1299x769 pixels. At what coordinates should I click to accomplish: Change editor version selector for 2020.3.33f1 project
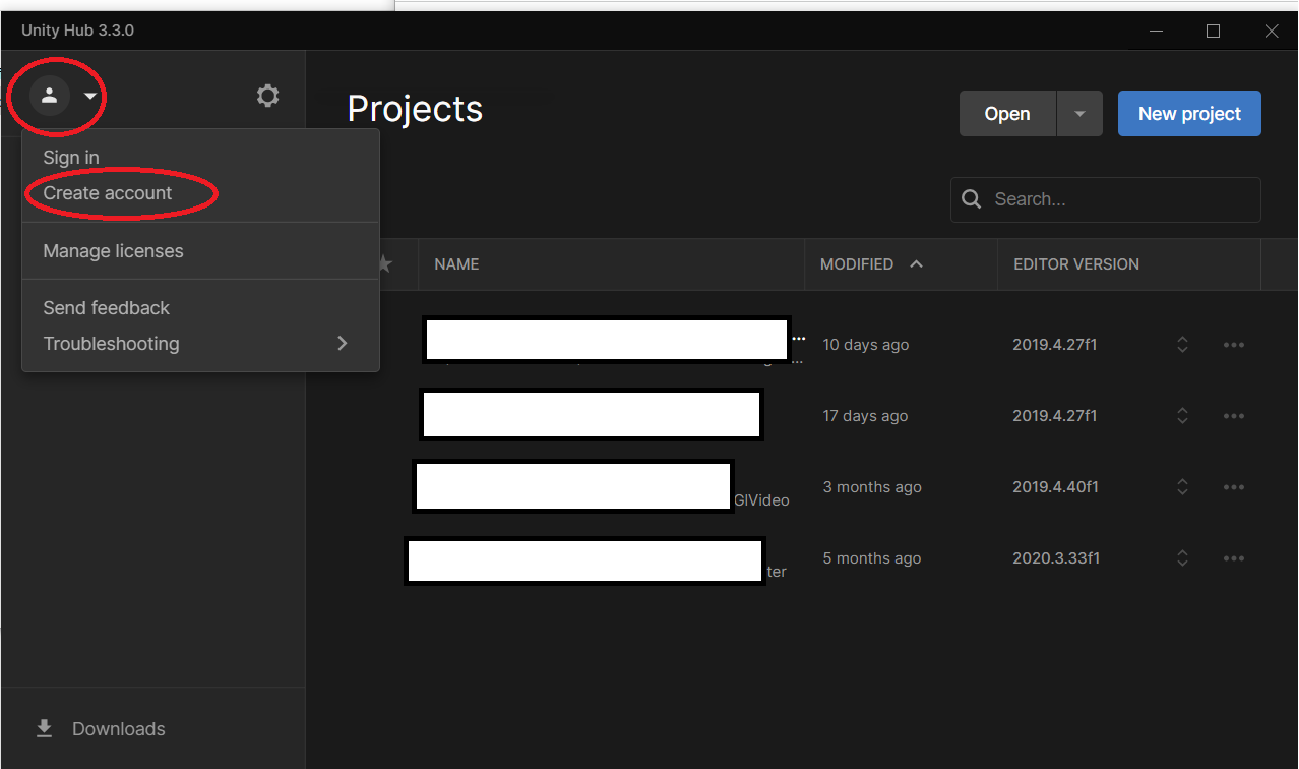click(x=1182, y=558)
